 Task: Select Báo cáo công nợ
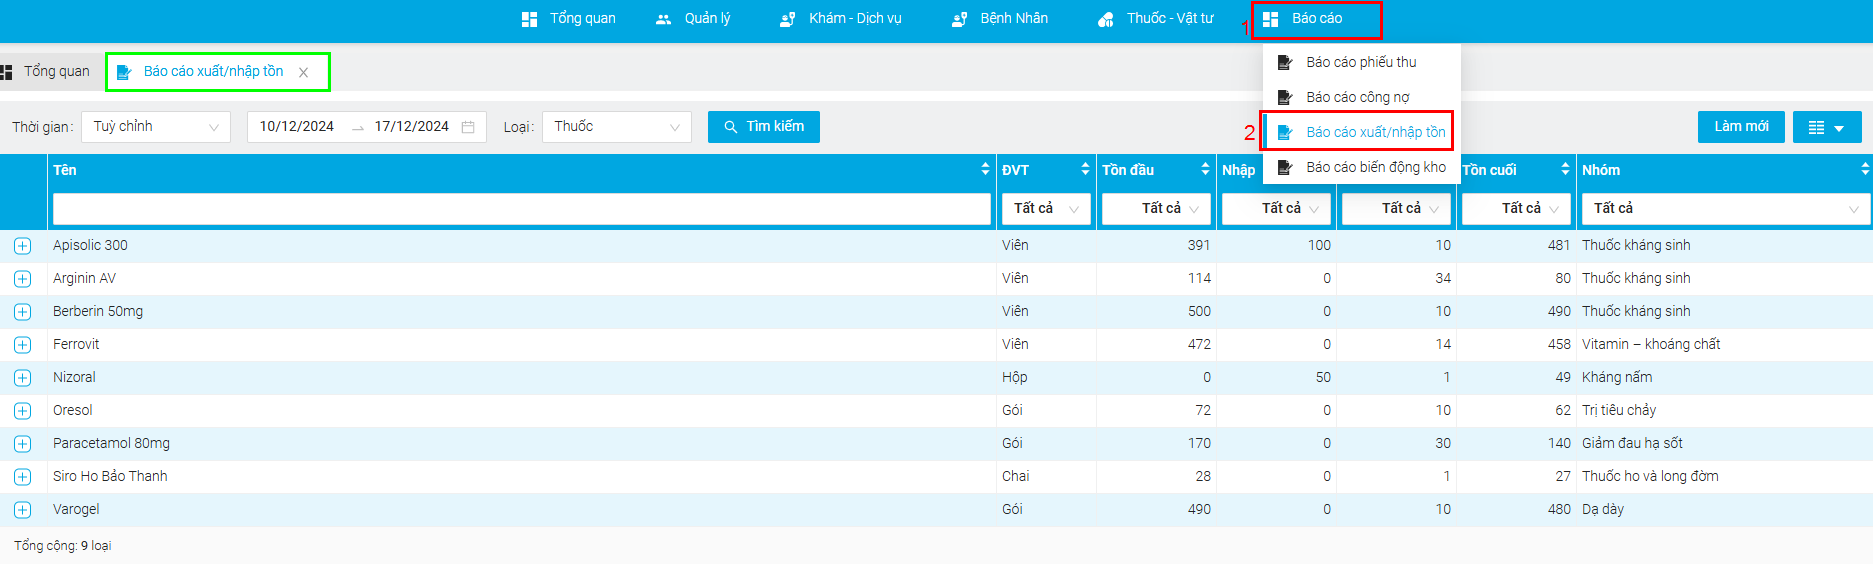1362,97
